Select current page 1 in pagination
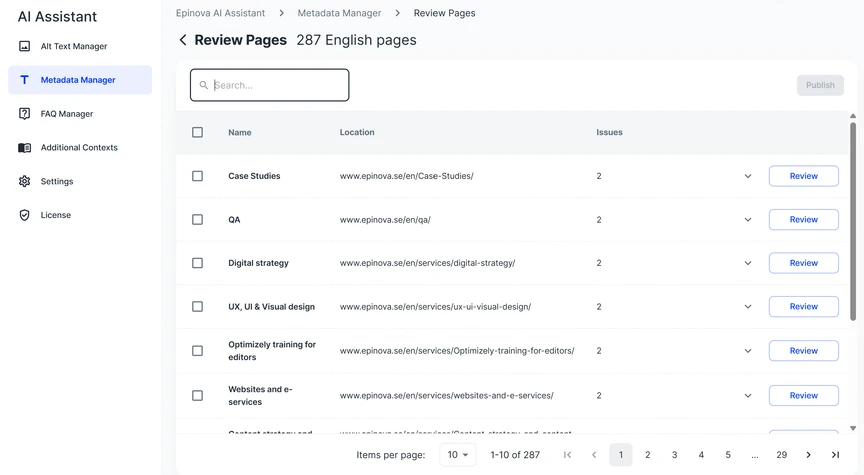Image resolution: width=864 pixels, height=475 pixels. (620, 455)
